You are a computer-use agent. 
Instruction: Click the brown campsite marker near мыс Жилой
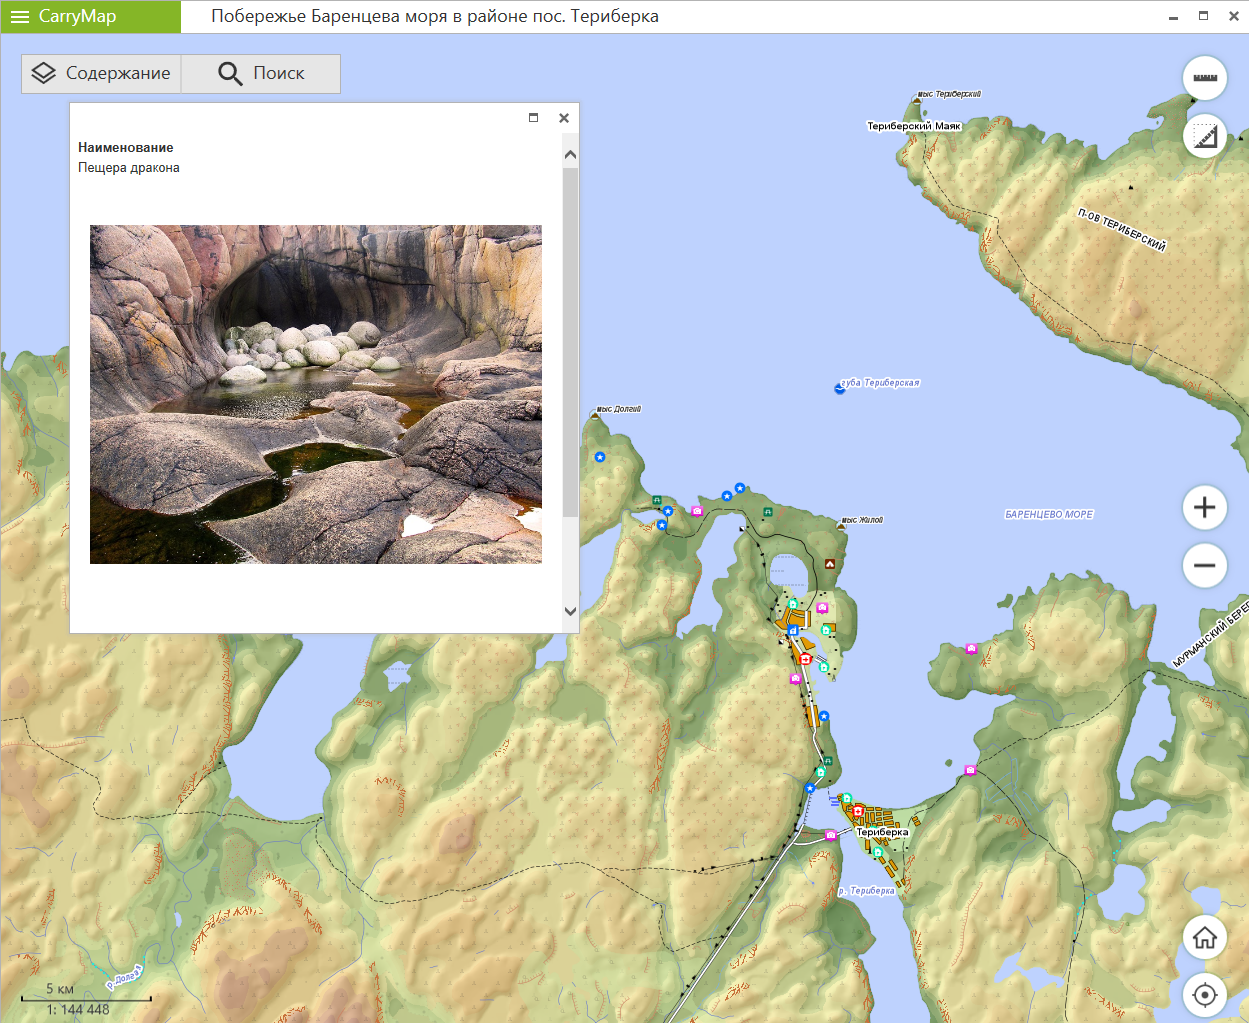tap(829, 564)
